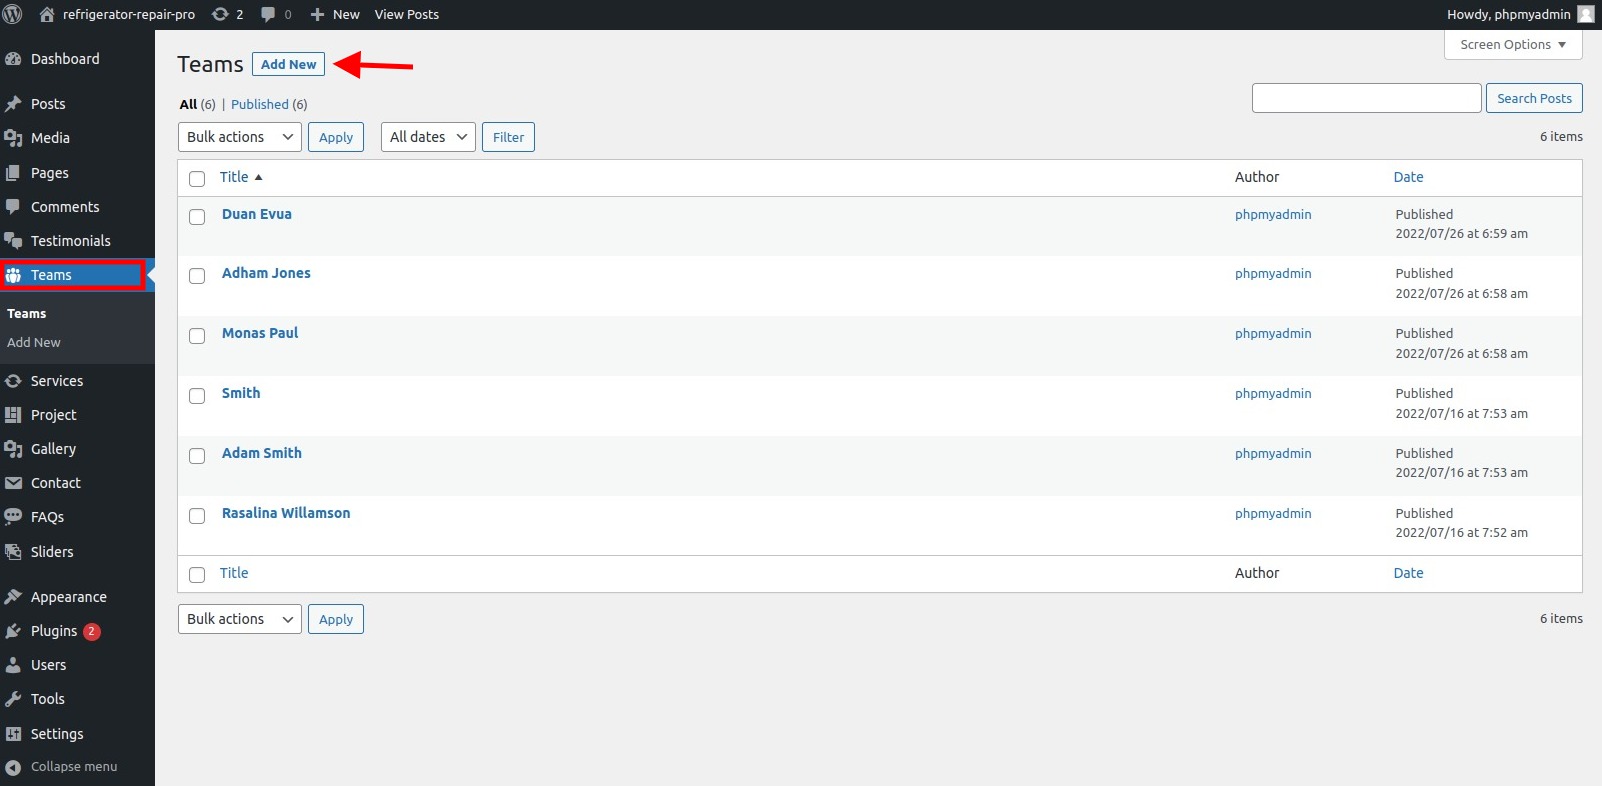Click the Plugins update badge showing 2
1602x786 pixels.
(92, 631)
